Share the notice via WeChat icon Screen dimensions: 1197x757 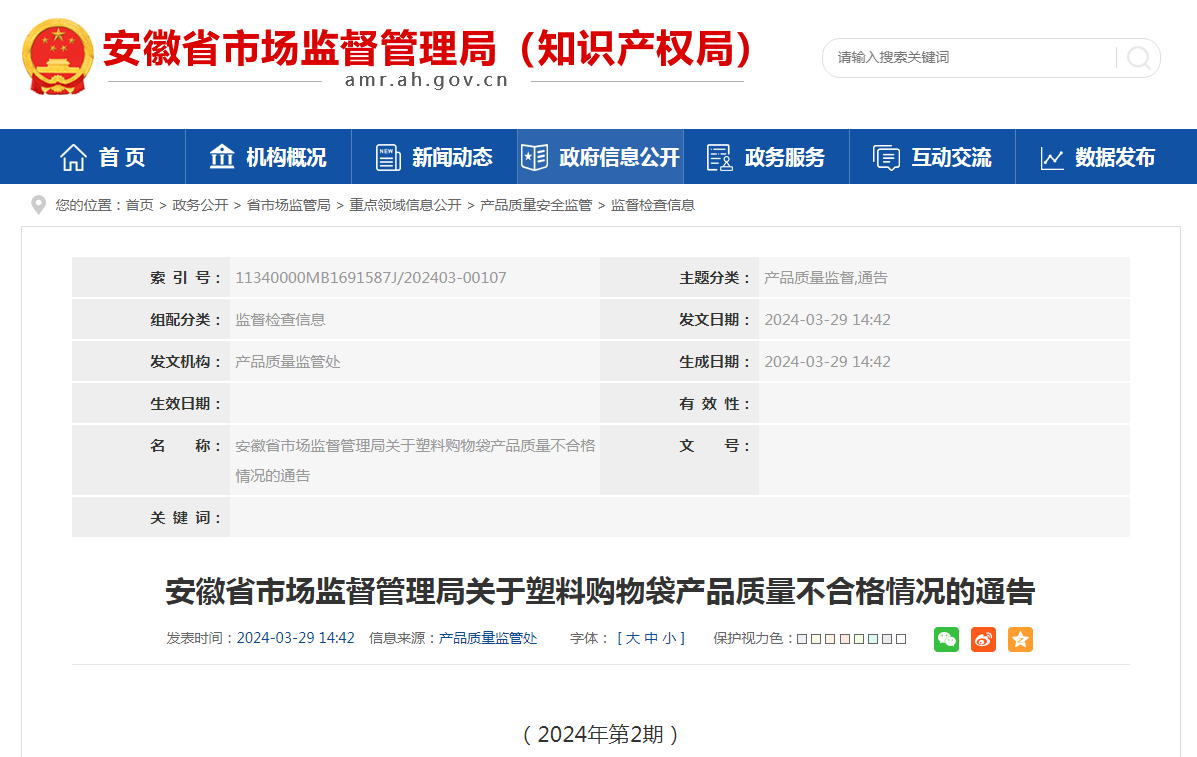coord(946,640)
